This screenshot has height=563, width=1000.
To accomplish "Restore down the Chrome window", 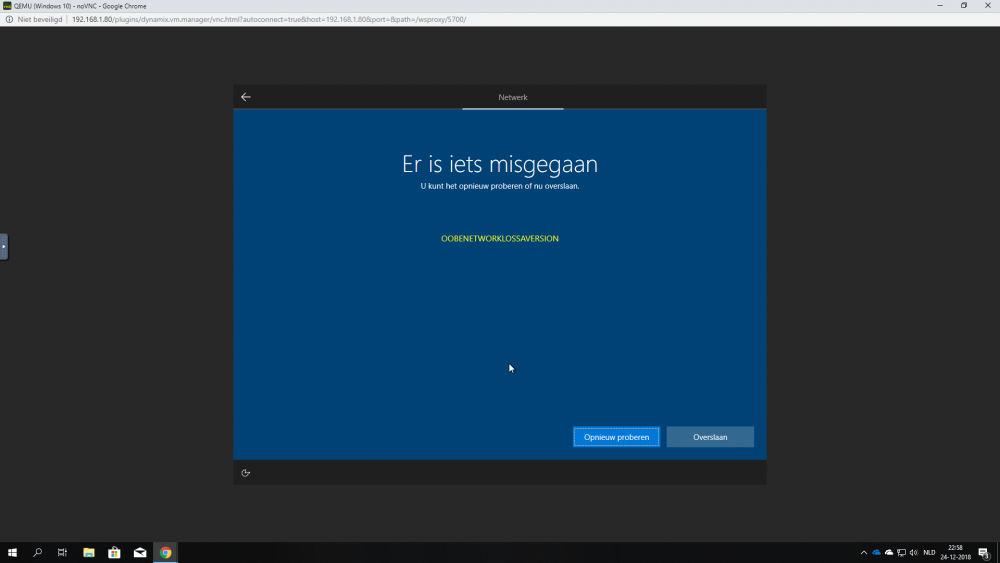I will (964, 6).
